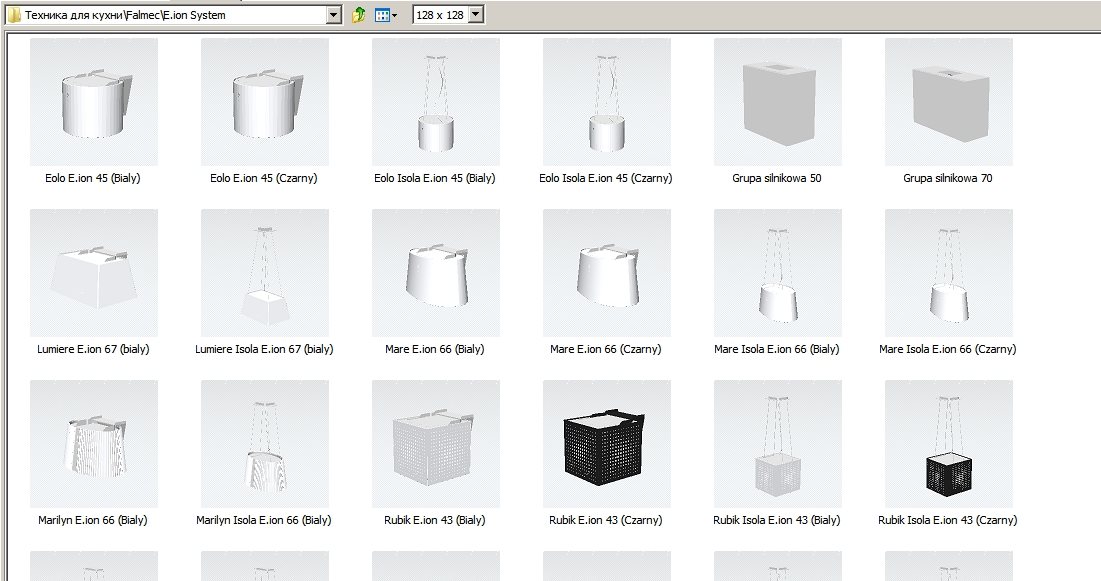Click the label text 'Lumiere Isola E.ion 67 (bialy)'
This screenshot has height=581, width=1101.
(x=264, y=349)
